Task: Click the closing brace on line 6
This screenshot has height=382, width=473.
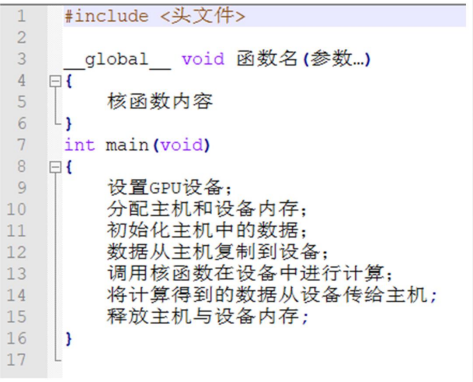Action: (69, 124)
